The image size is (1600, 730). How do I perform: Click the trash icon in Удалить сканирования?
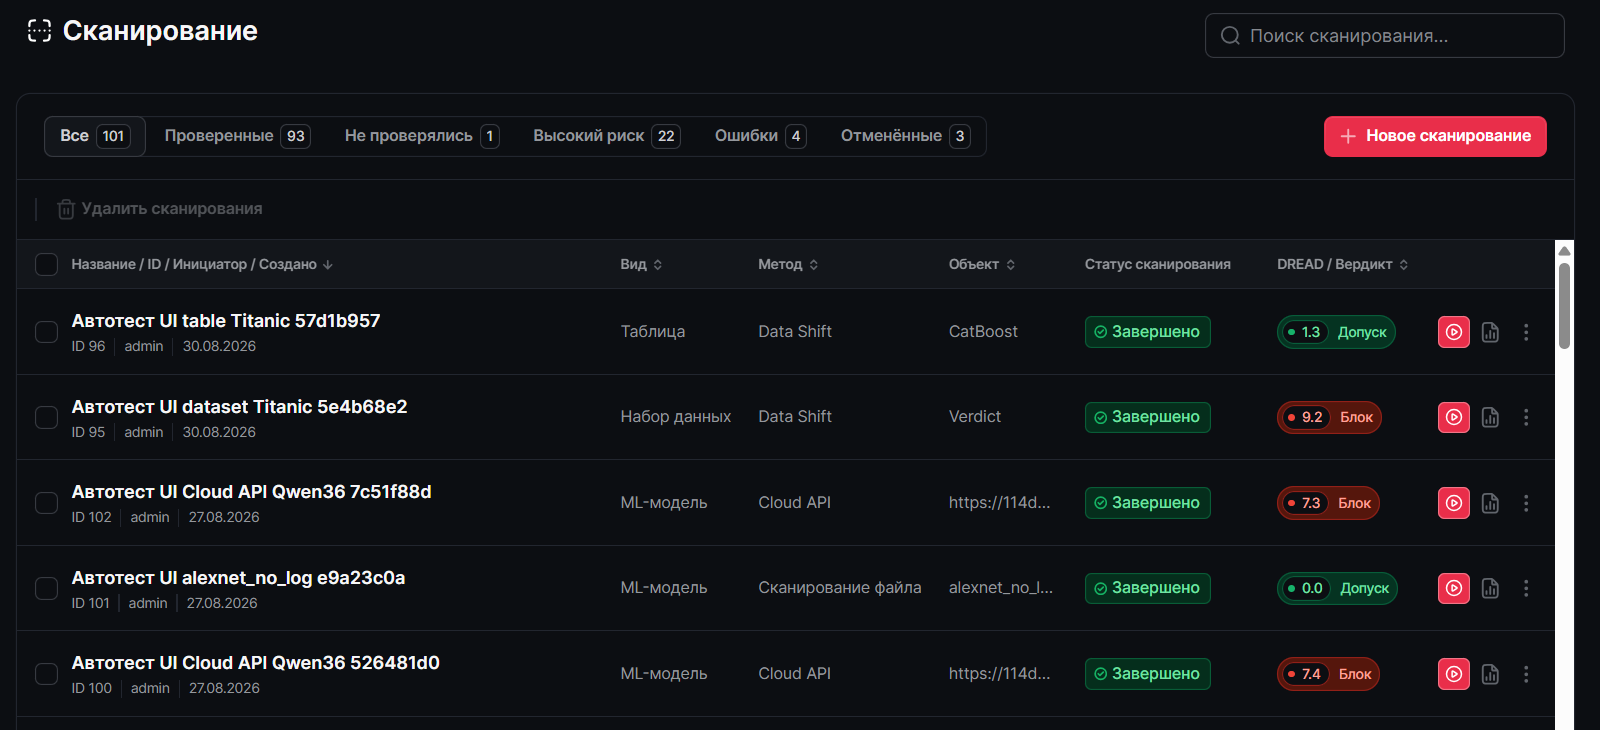(x=66, y=209)
